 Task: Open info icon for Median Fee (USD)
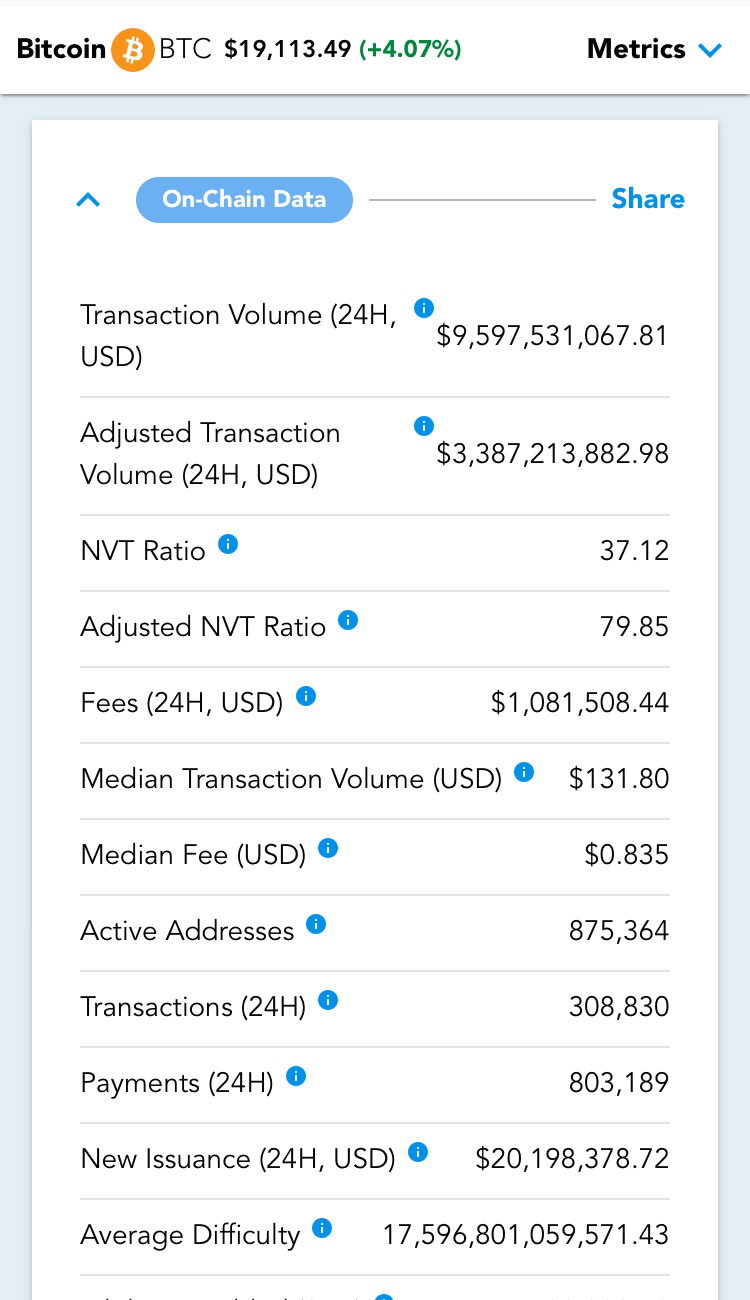[328, 848]
